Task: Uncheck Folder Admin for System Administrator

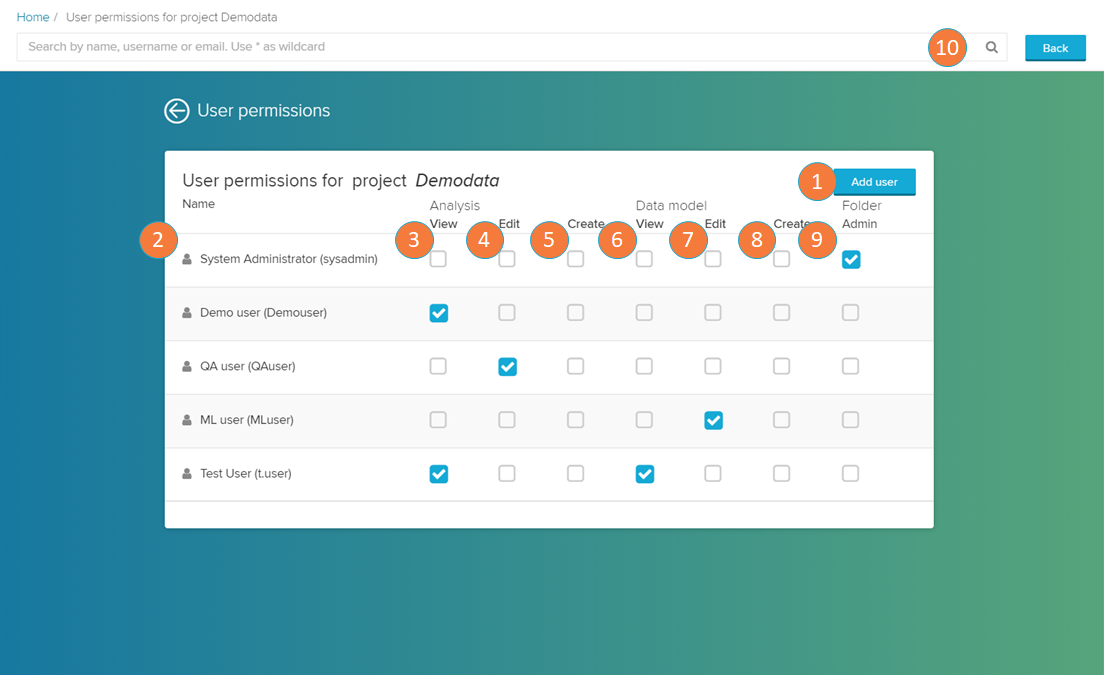Action: [851, 260]
